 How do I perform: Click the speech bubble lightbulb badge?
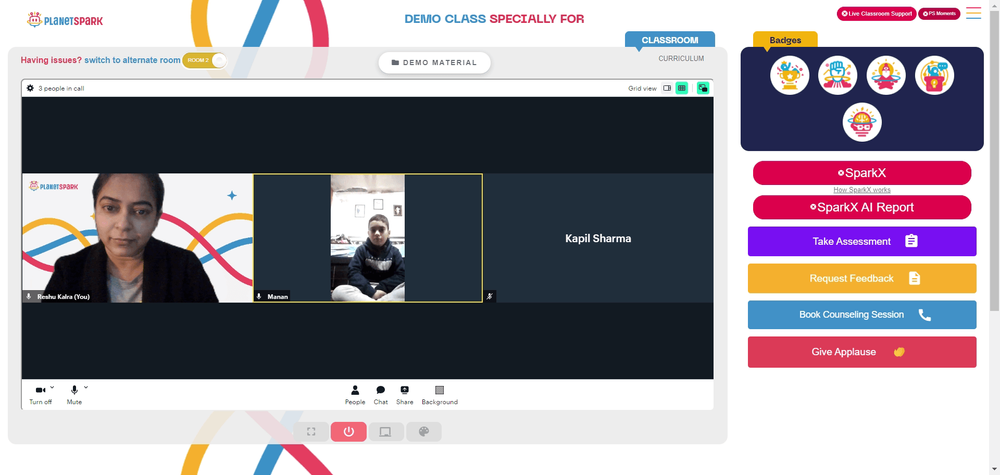(934, 75)
